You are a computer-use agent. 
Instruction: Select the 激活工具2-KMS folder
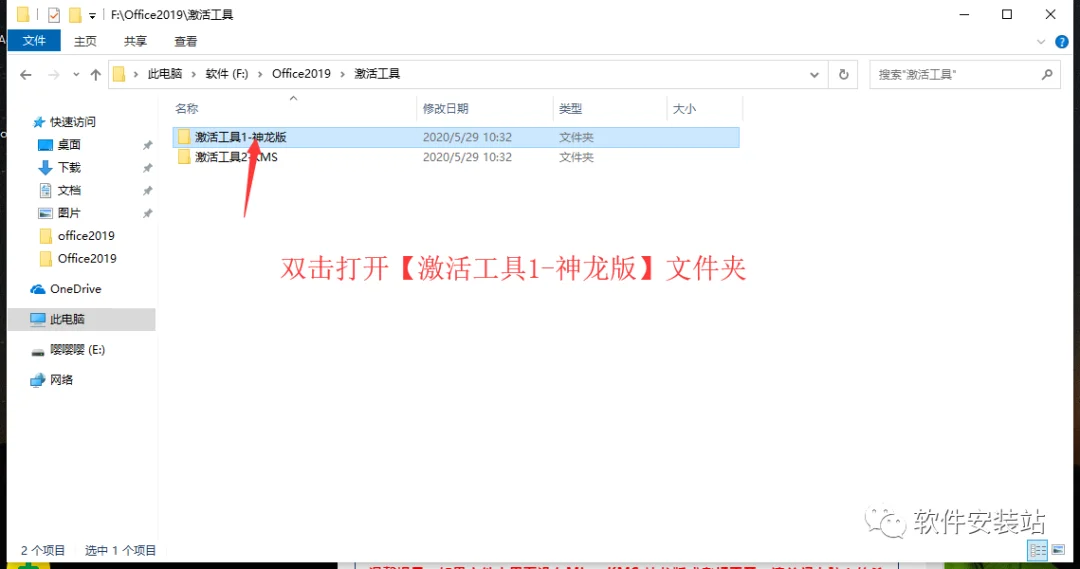click(x=456, y=157)
